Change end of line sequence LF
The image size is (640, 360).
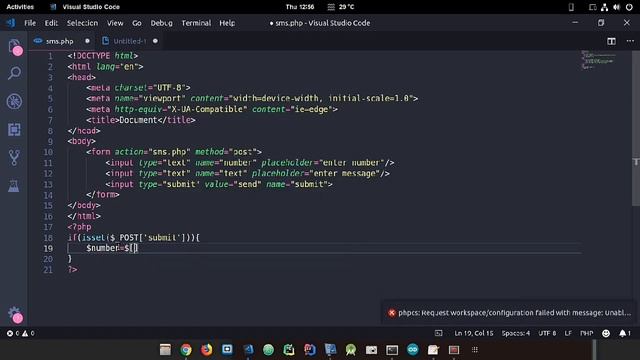pos(568,333)
